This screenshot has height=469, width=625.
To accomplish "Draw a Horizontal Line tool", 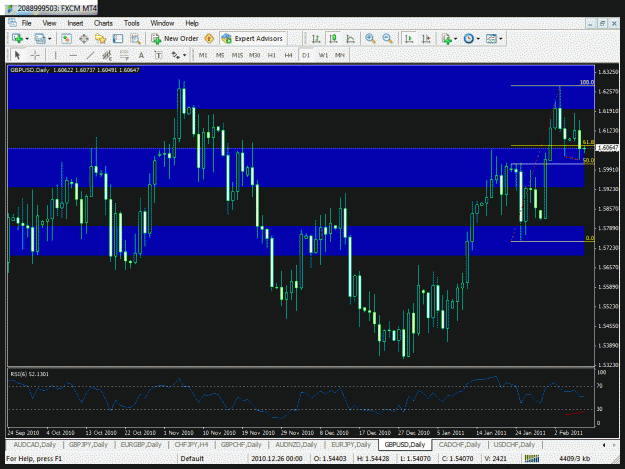I will tap(73, 55).
